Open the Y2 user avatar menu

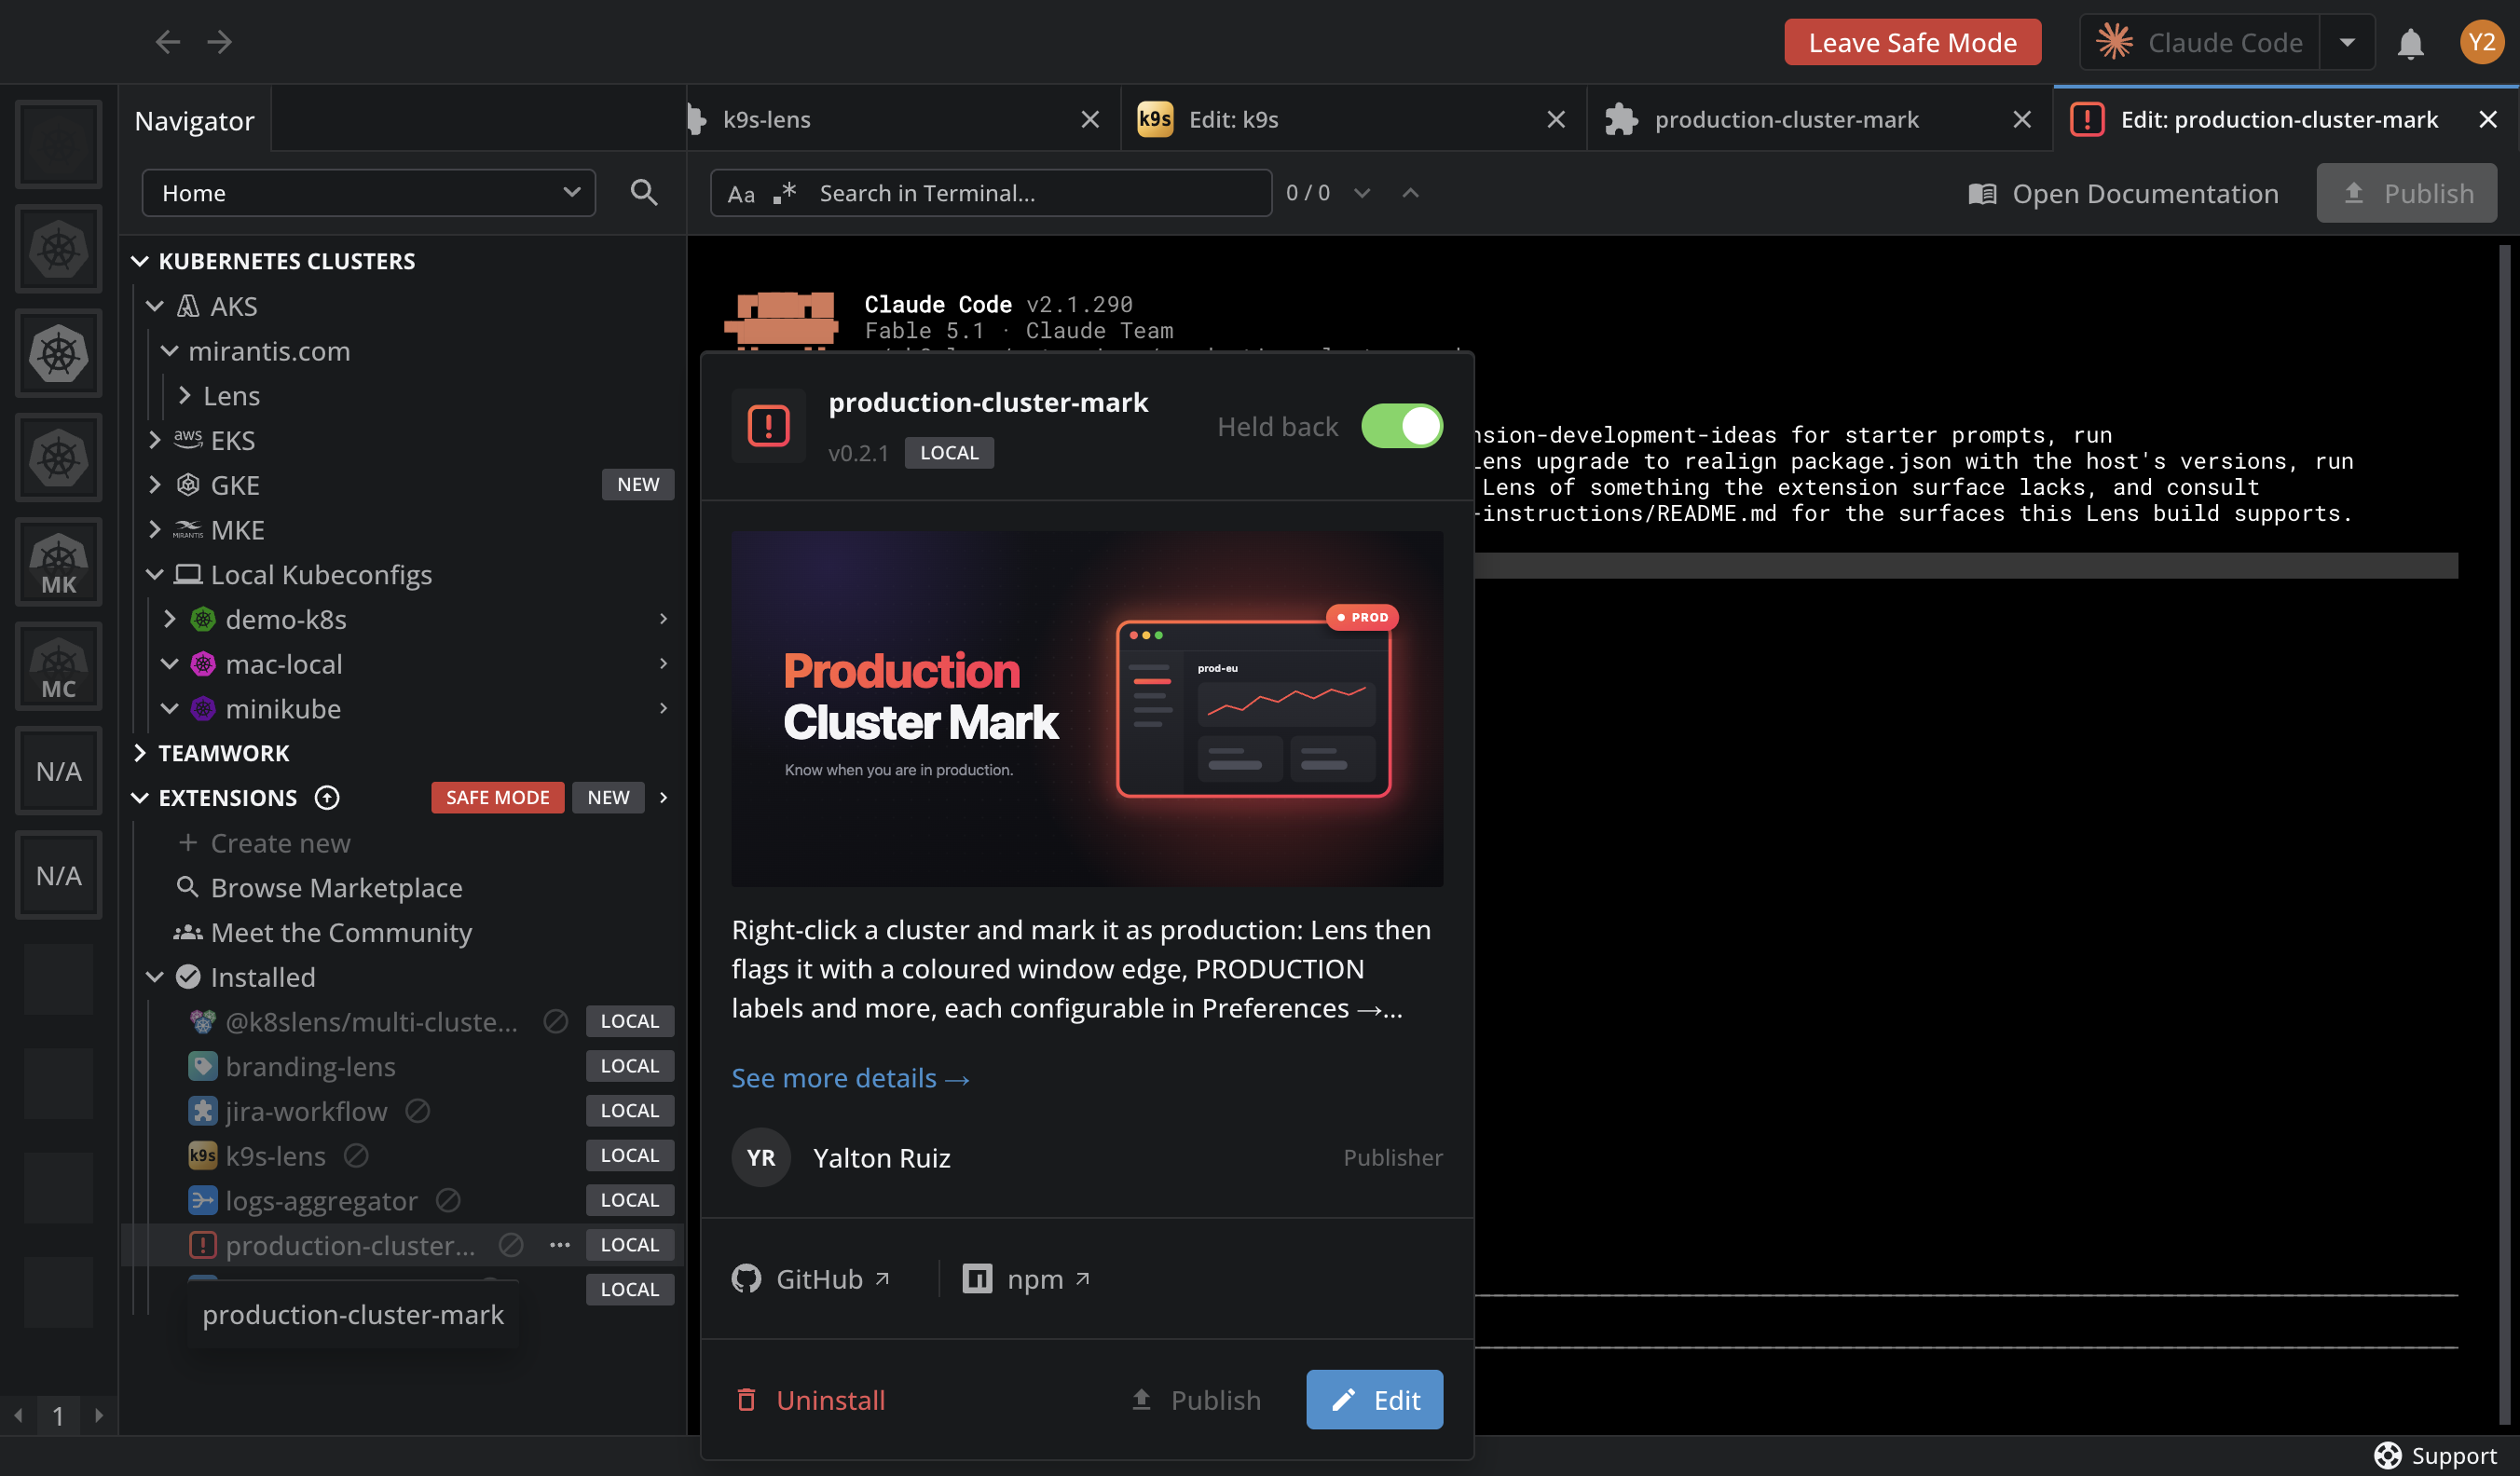coord(2481,43)
